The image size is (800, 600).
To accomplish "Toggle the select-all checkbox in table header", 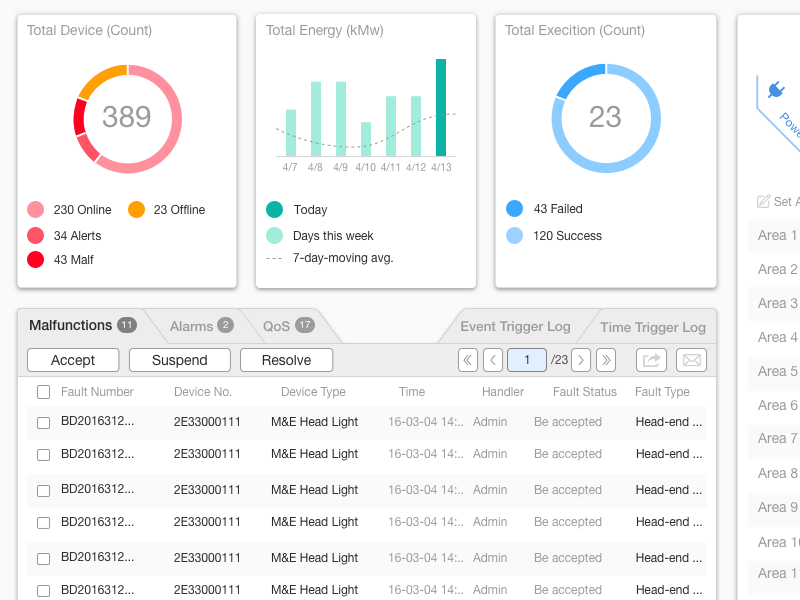I will click(x=44, y=392).
